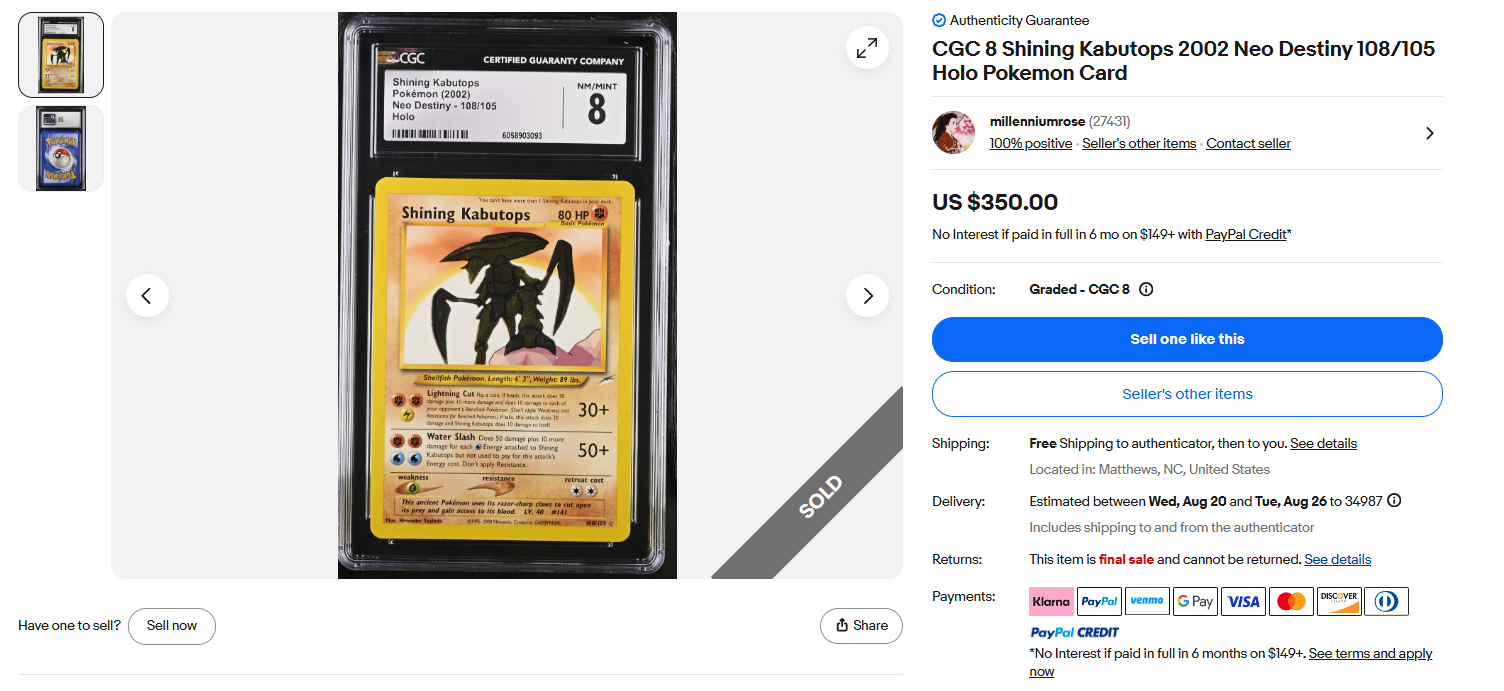
Task: Expand the image to full screen
Action: tap(867, 47)
